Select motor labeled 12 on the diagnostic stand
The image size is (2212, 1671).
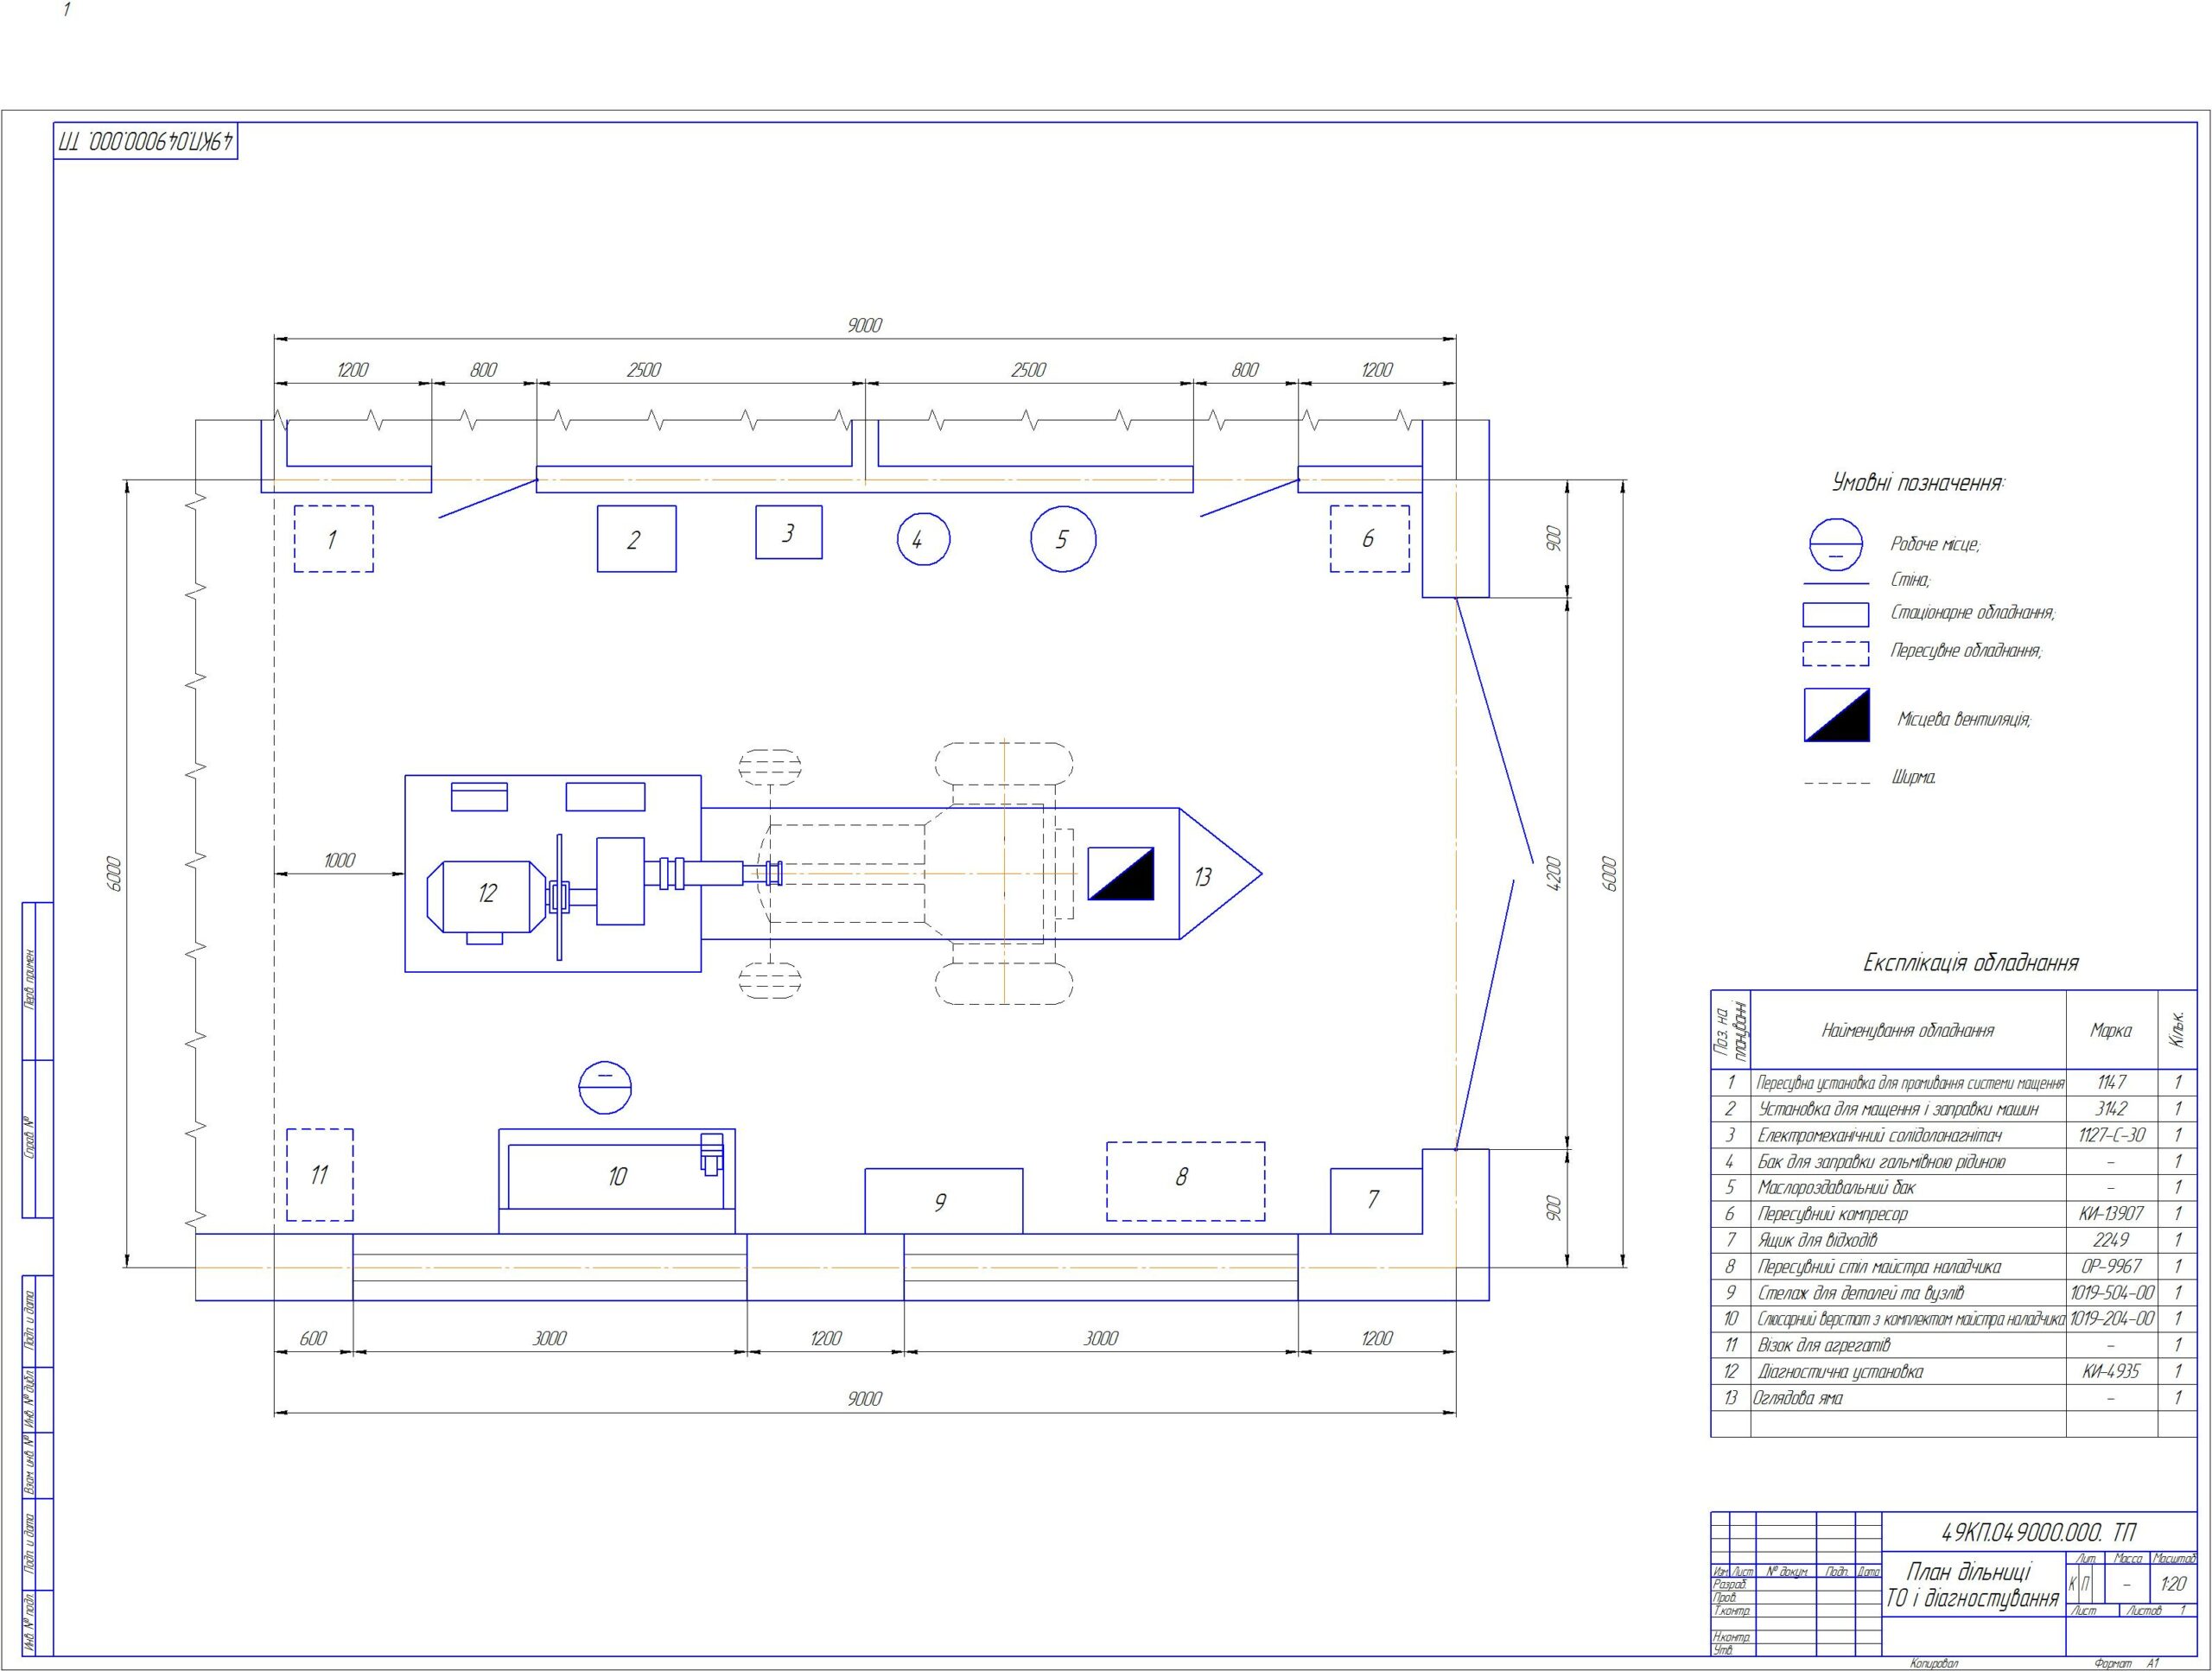(487, 896)
